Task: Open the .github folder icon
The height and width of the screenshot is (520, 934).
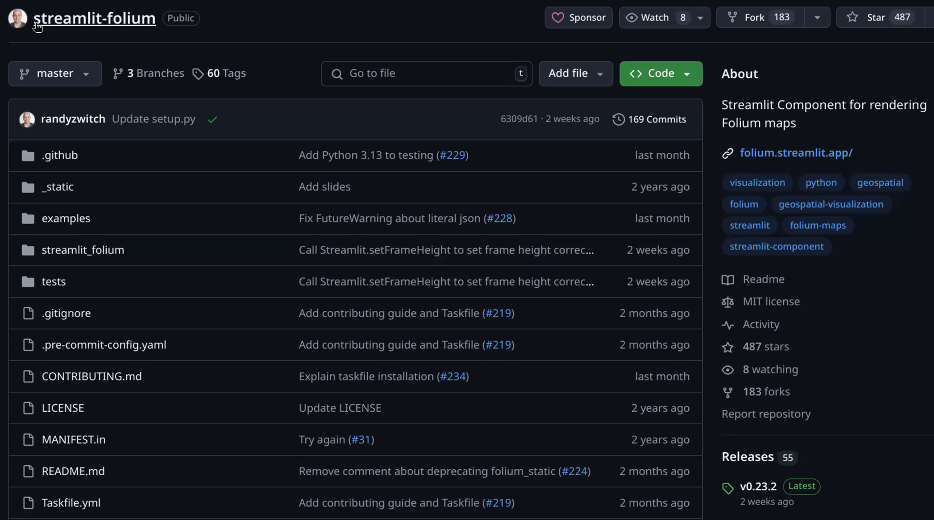Action: pos(28,155)
